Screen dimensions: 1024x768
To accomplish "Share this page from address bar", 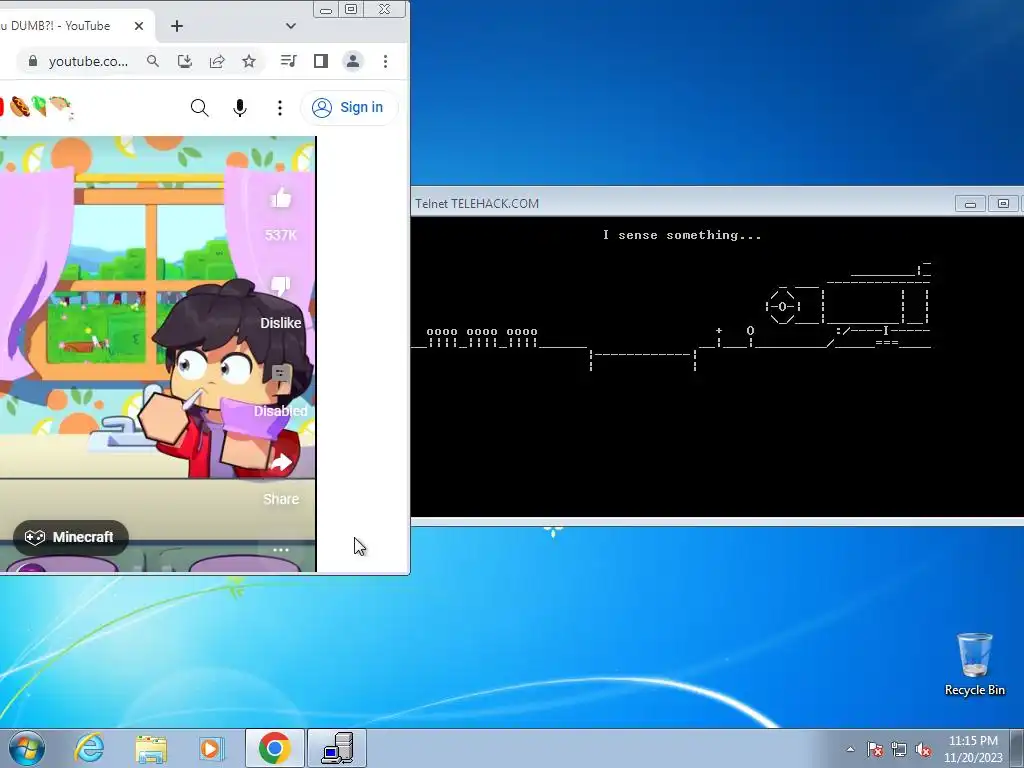I will pyautogui.click(x=217, y=61).
